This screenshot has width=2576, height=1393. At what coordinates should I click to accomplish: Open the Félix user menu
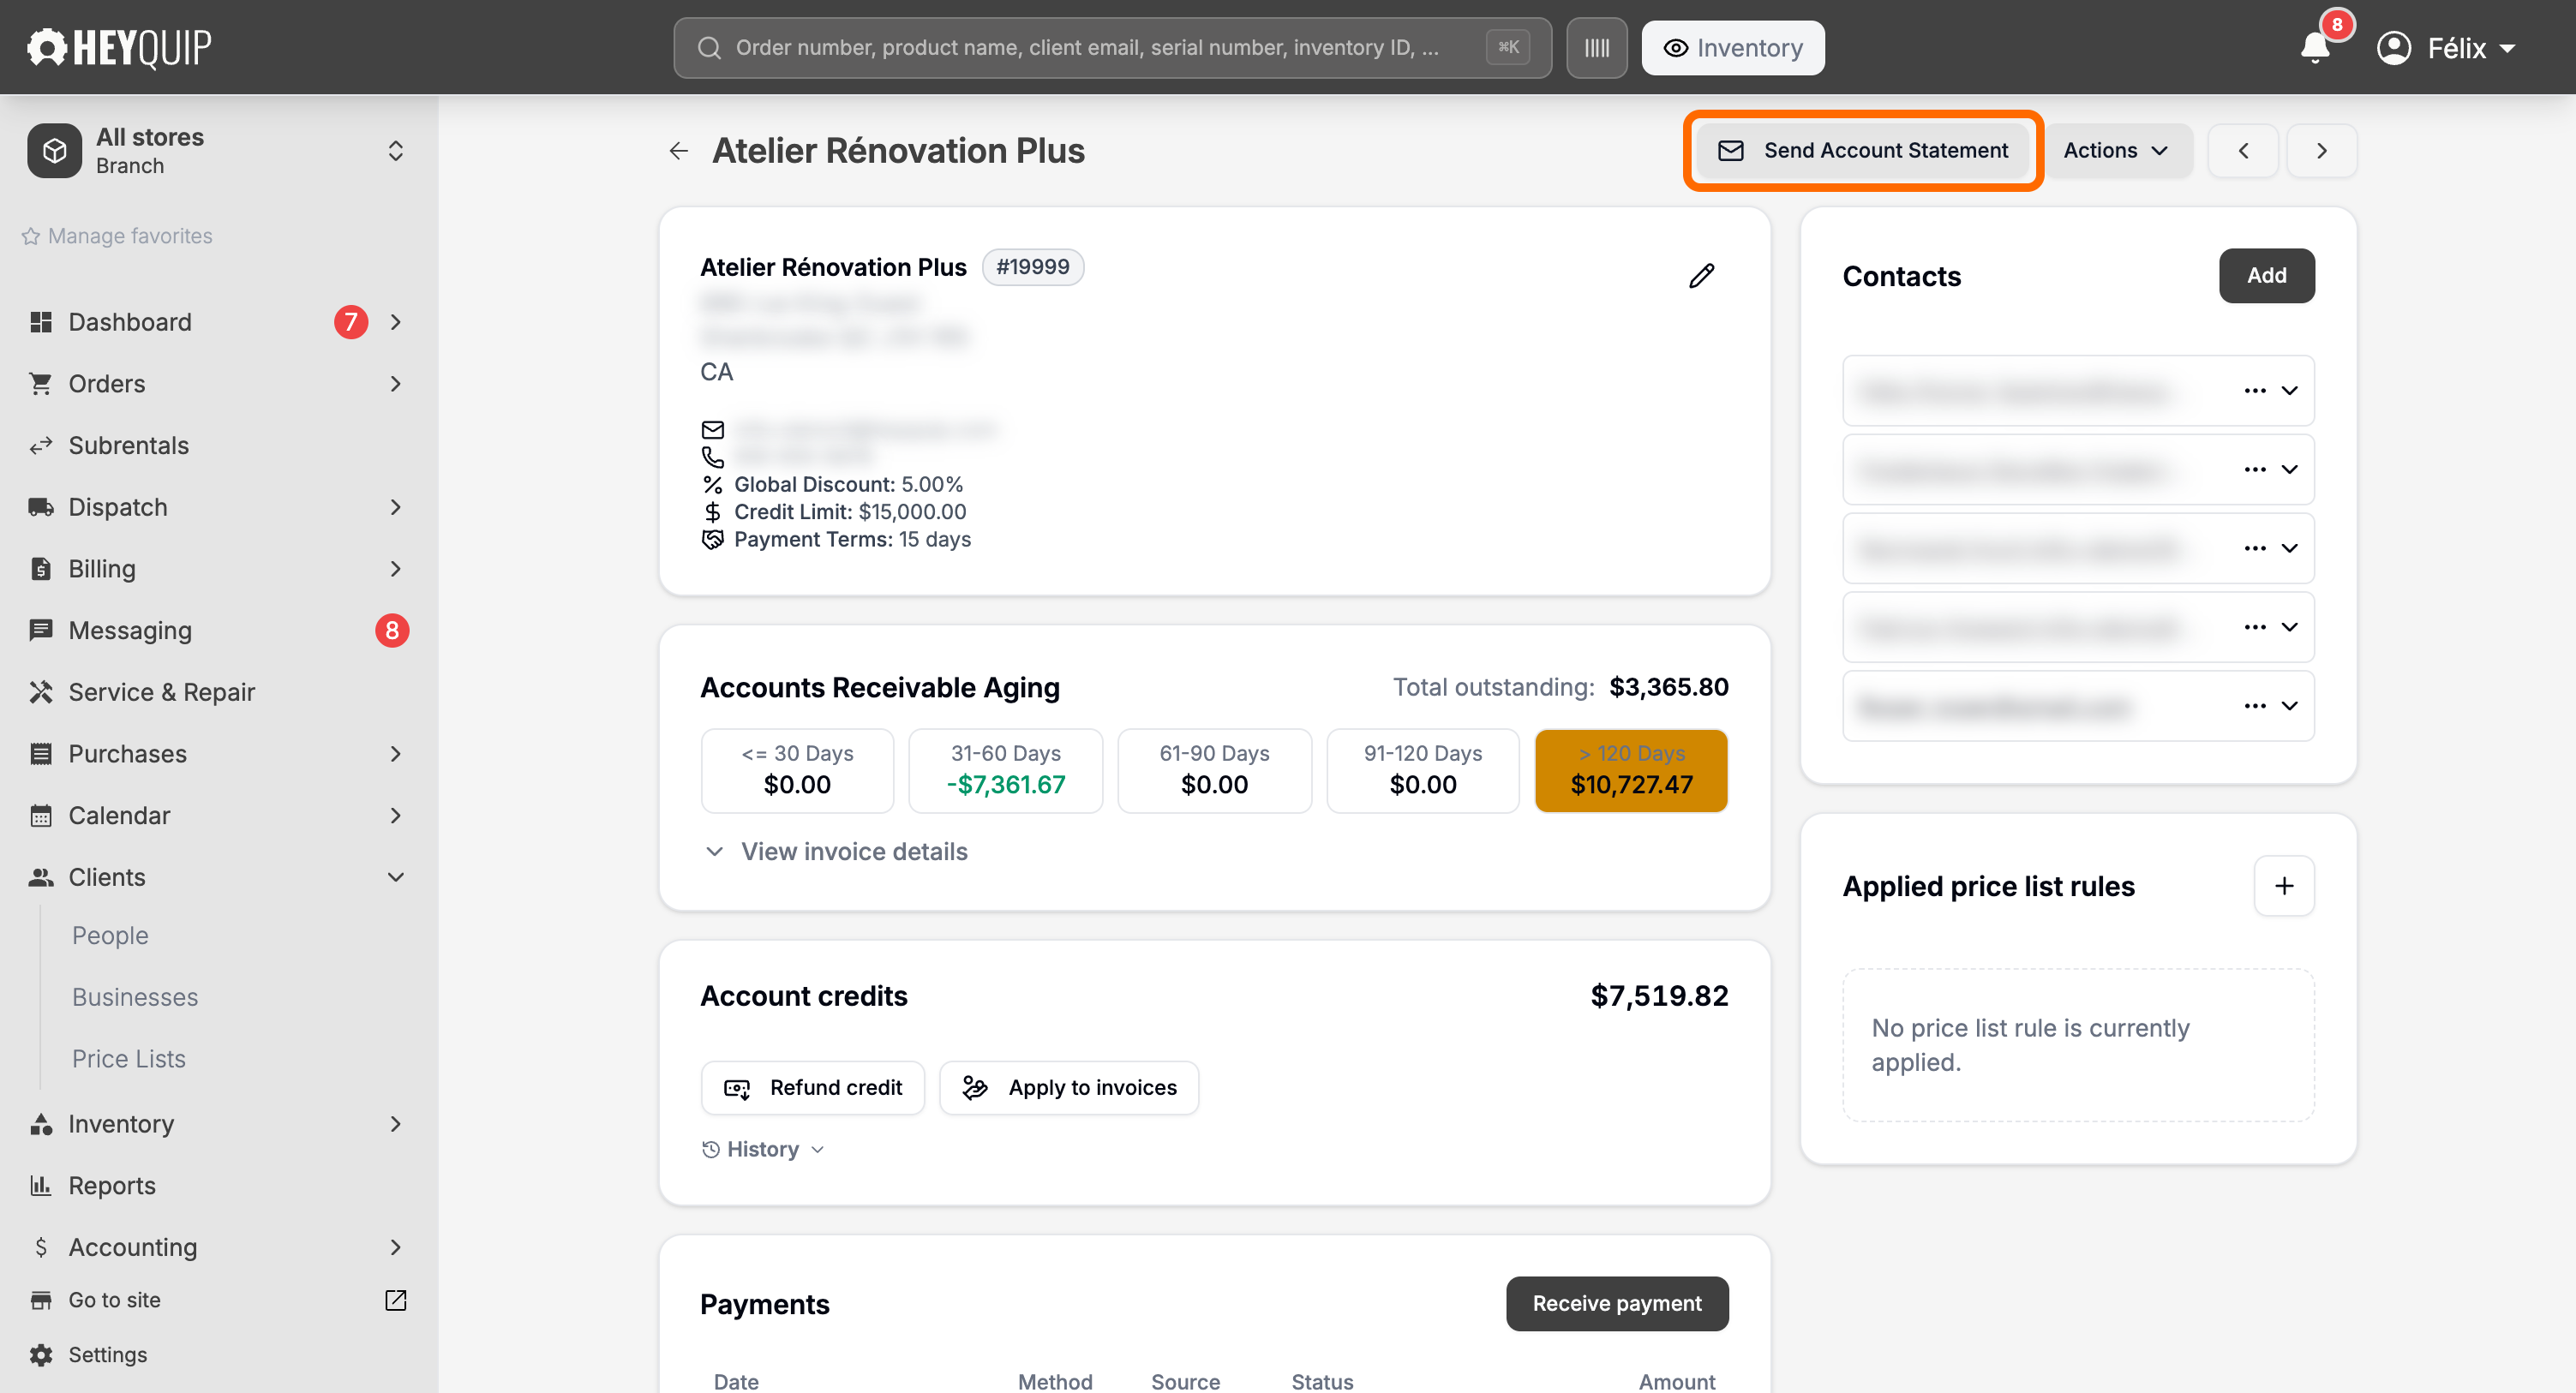point(2446,47)
